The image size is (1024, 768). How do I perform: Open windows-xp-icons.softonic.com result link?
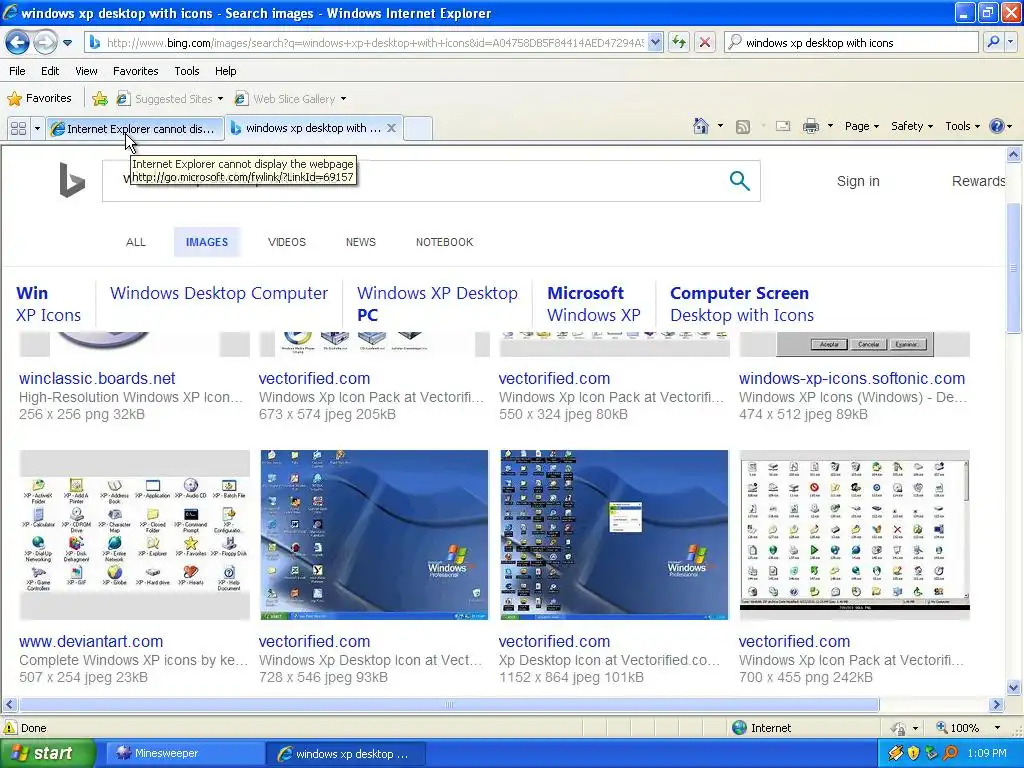(852, 378)
